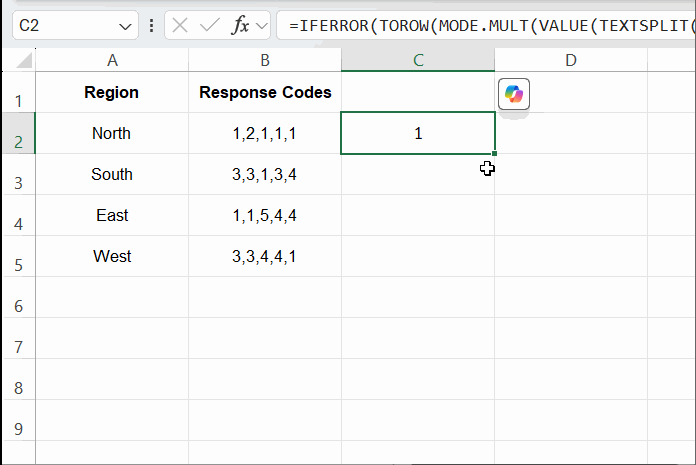Select row 4 header

(x=18, y=215)
